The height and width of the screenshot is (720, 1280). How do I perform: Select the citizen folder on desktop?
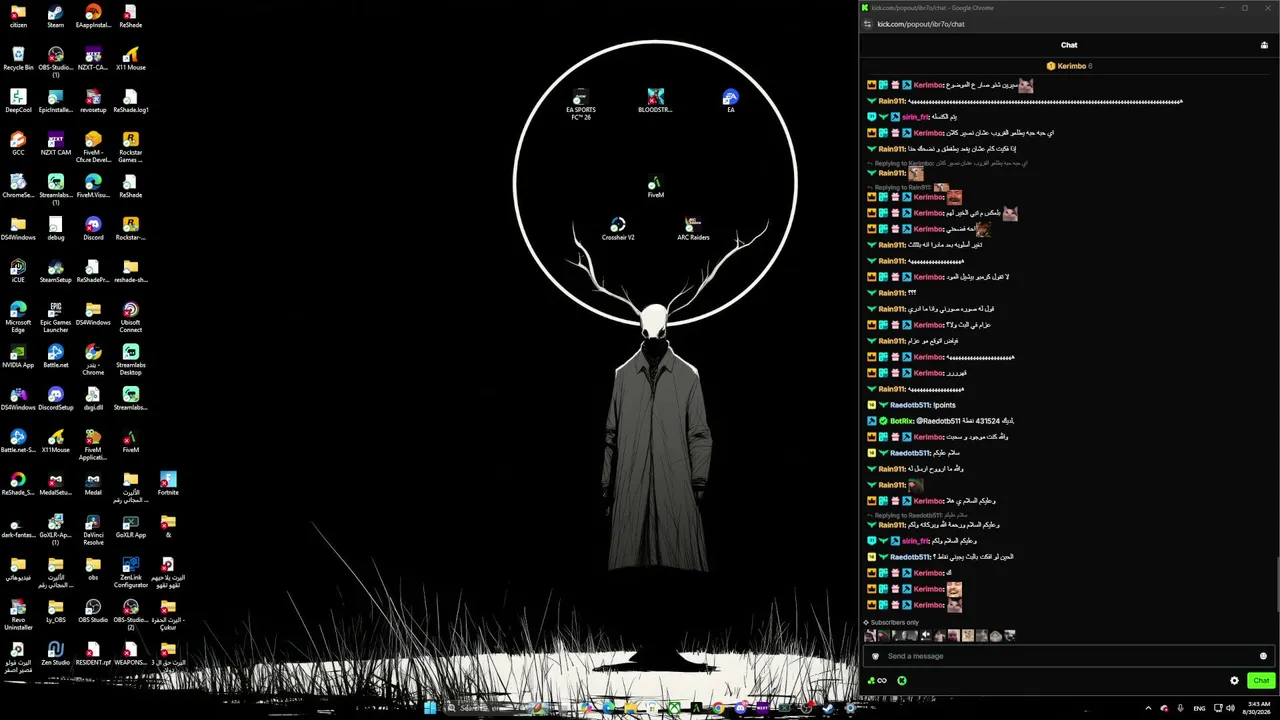18,15
